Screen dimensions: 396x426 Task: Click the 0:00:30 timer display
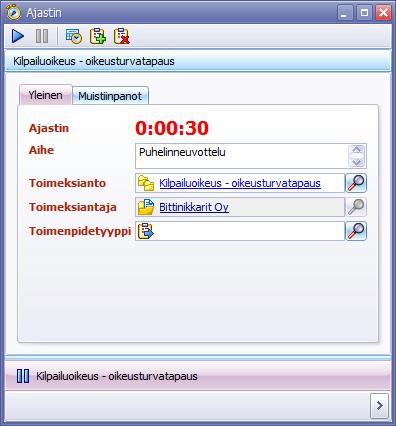[x=172, y=128]
